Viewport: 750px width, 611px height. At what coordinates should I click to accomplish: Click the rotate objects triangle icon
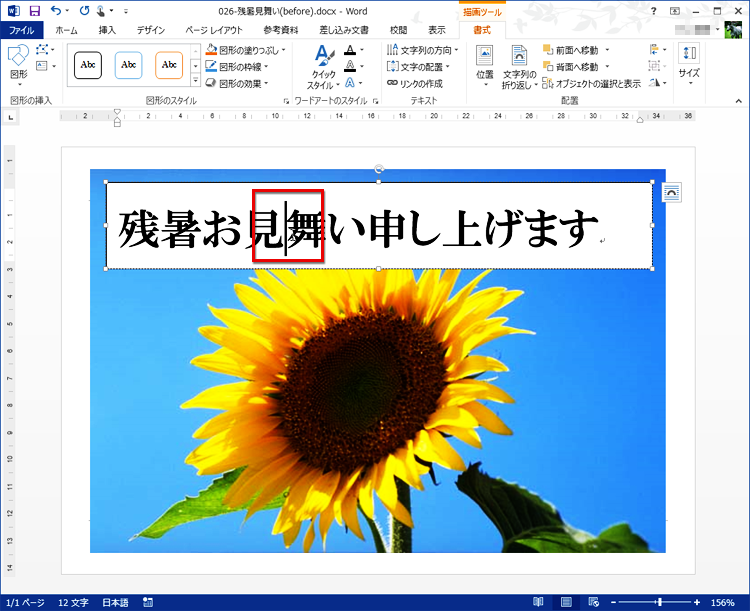pos(654,83)
